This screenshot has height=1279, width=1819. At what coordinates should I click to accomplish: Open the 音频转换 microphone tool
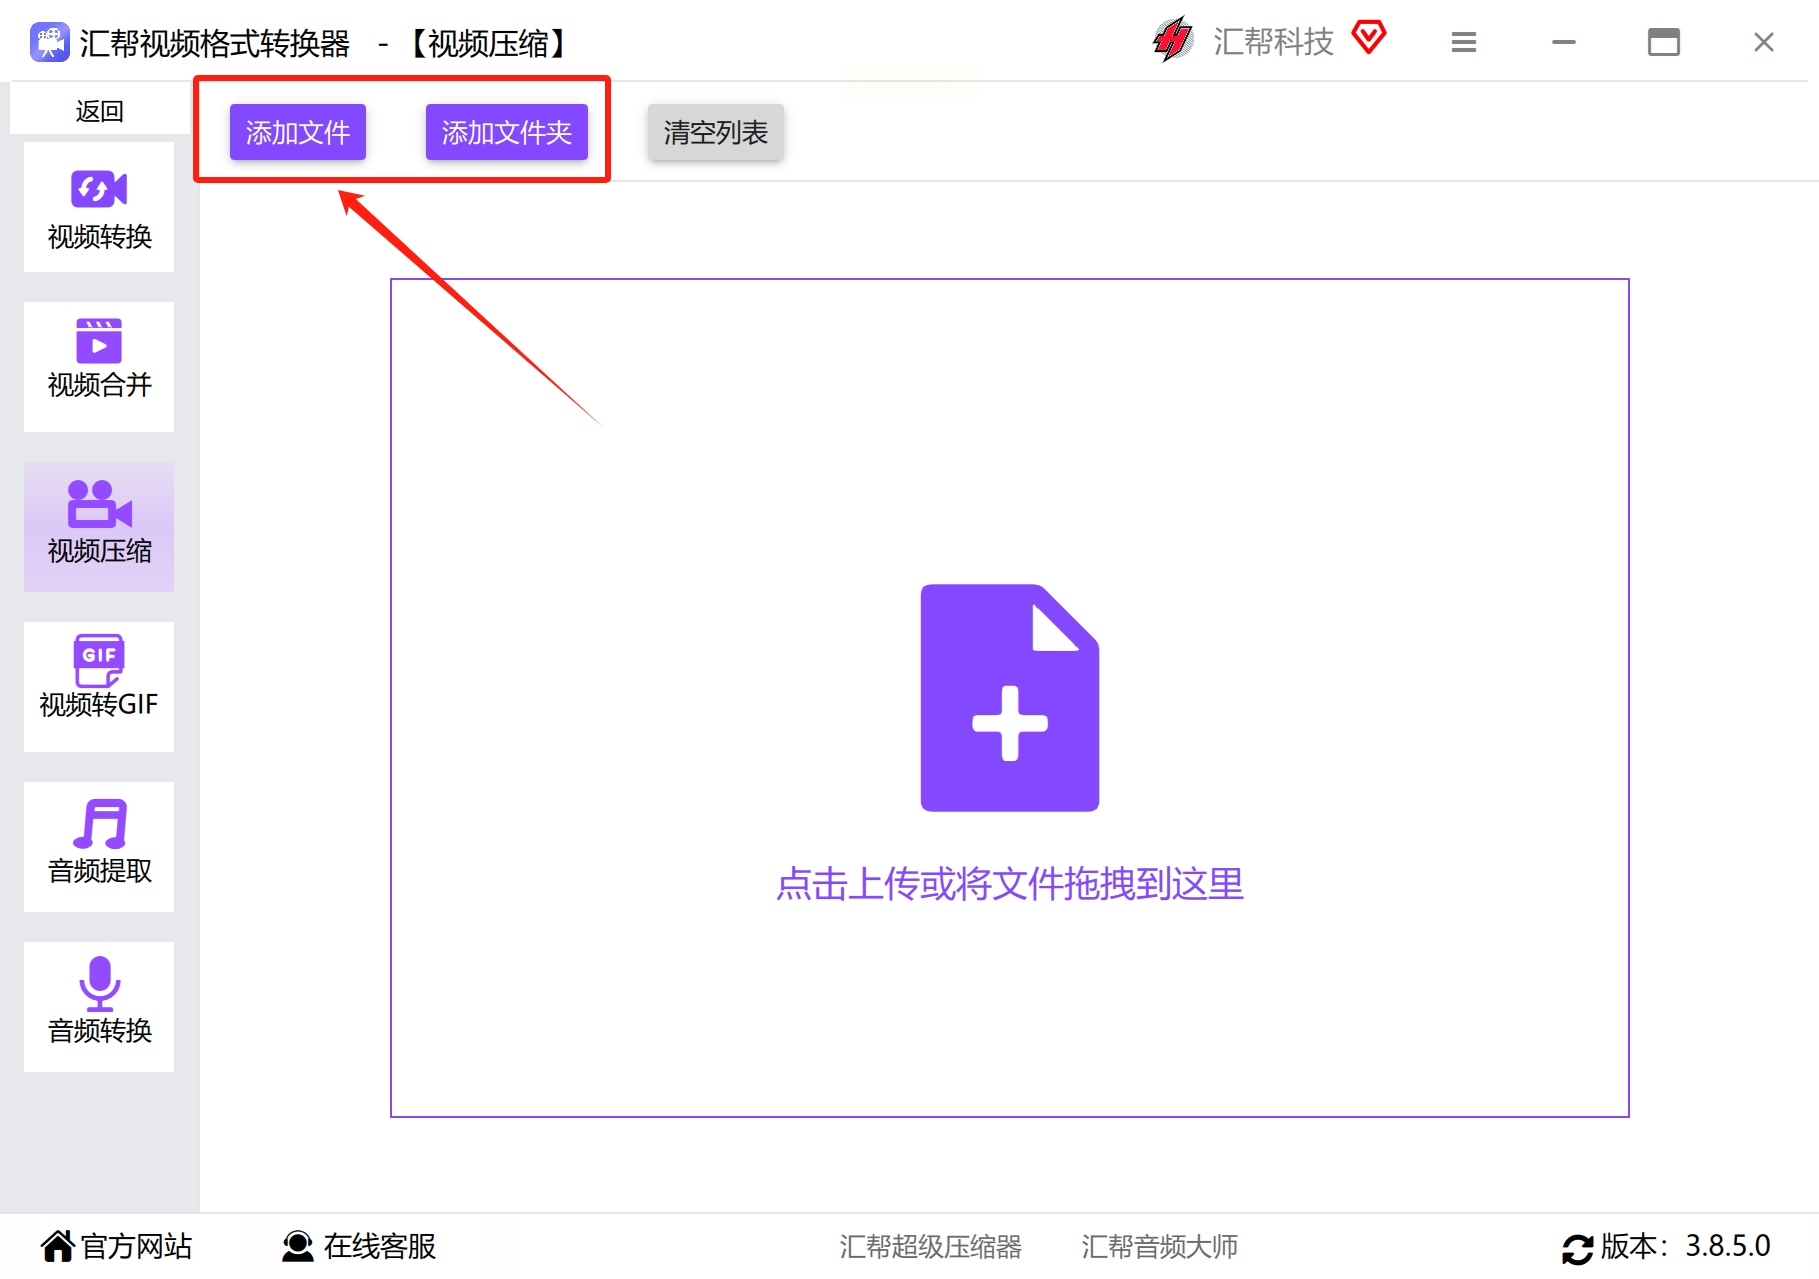point(99,1007)
